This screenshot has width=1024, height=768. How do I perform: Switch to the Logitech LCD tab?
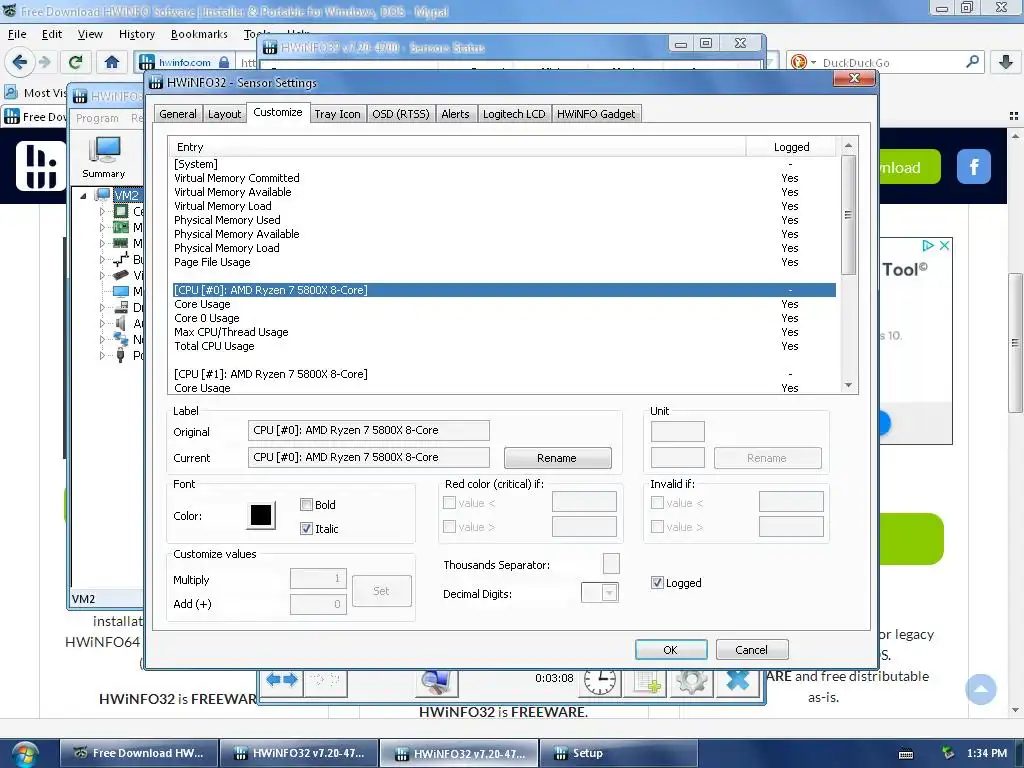click(514, 114)
